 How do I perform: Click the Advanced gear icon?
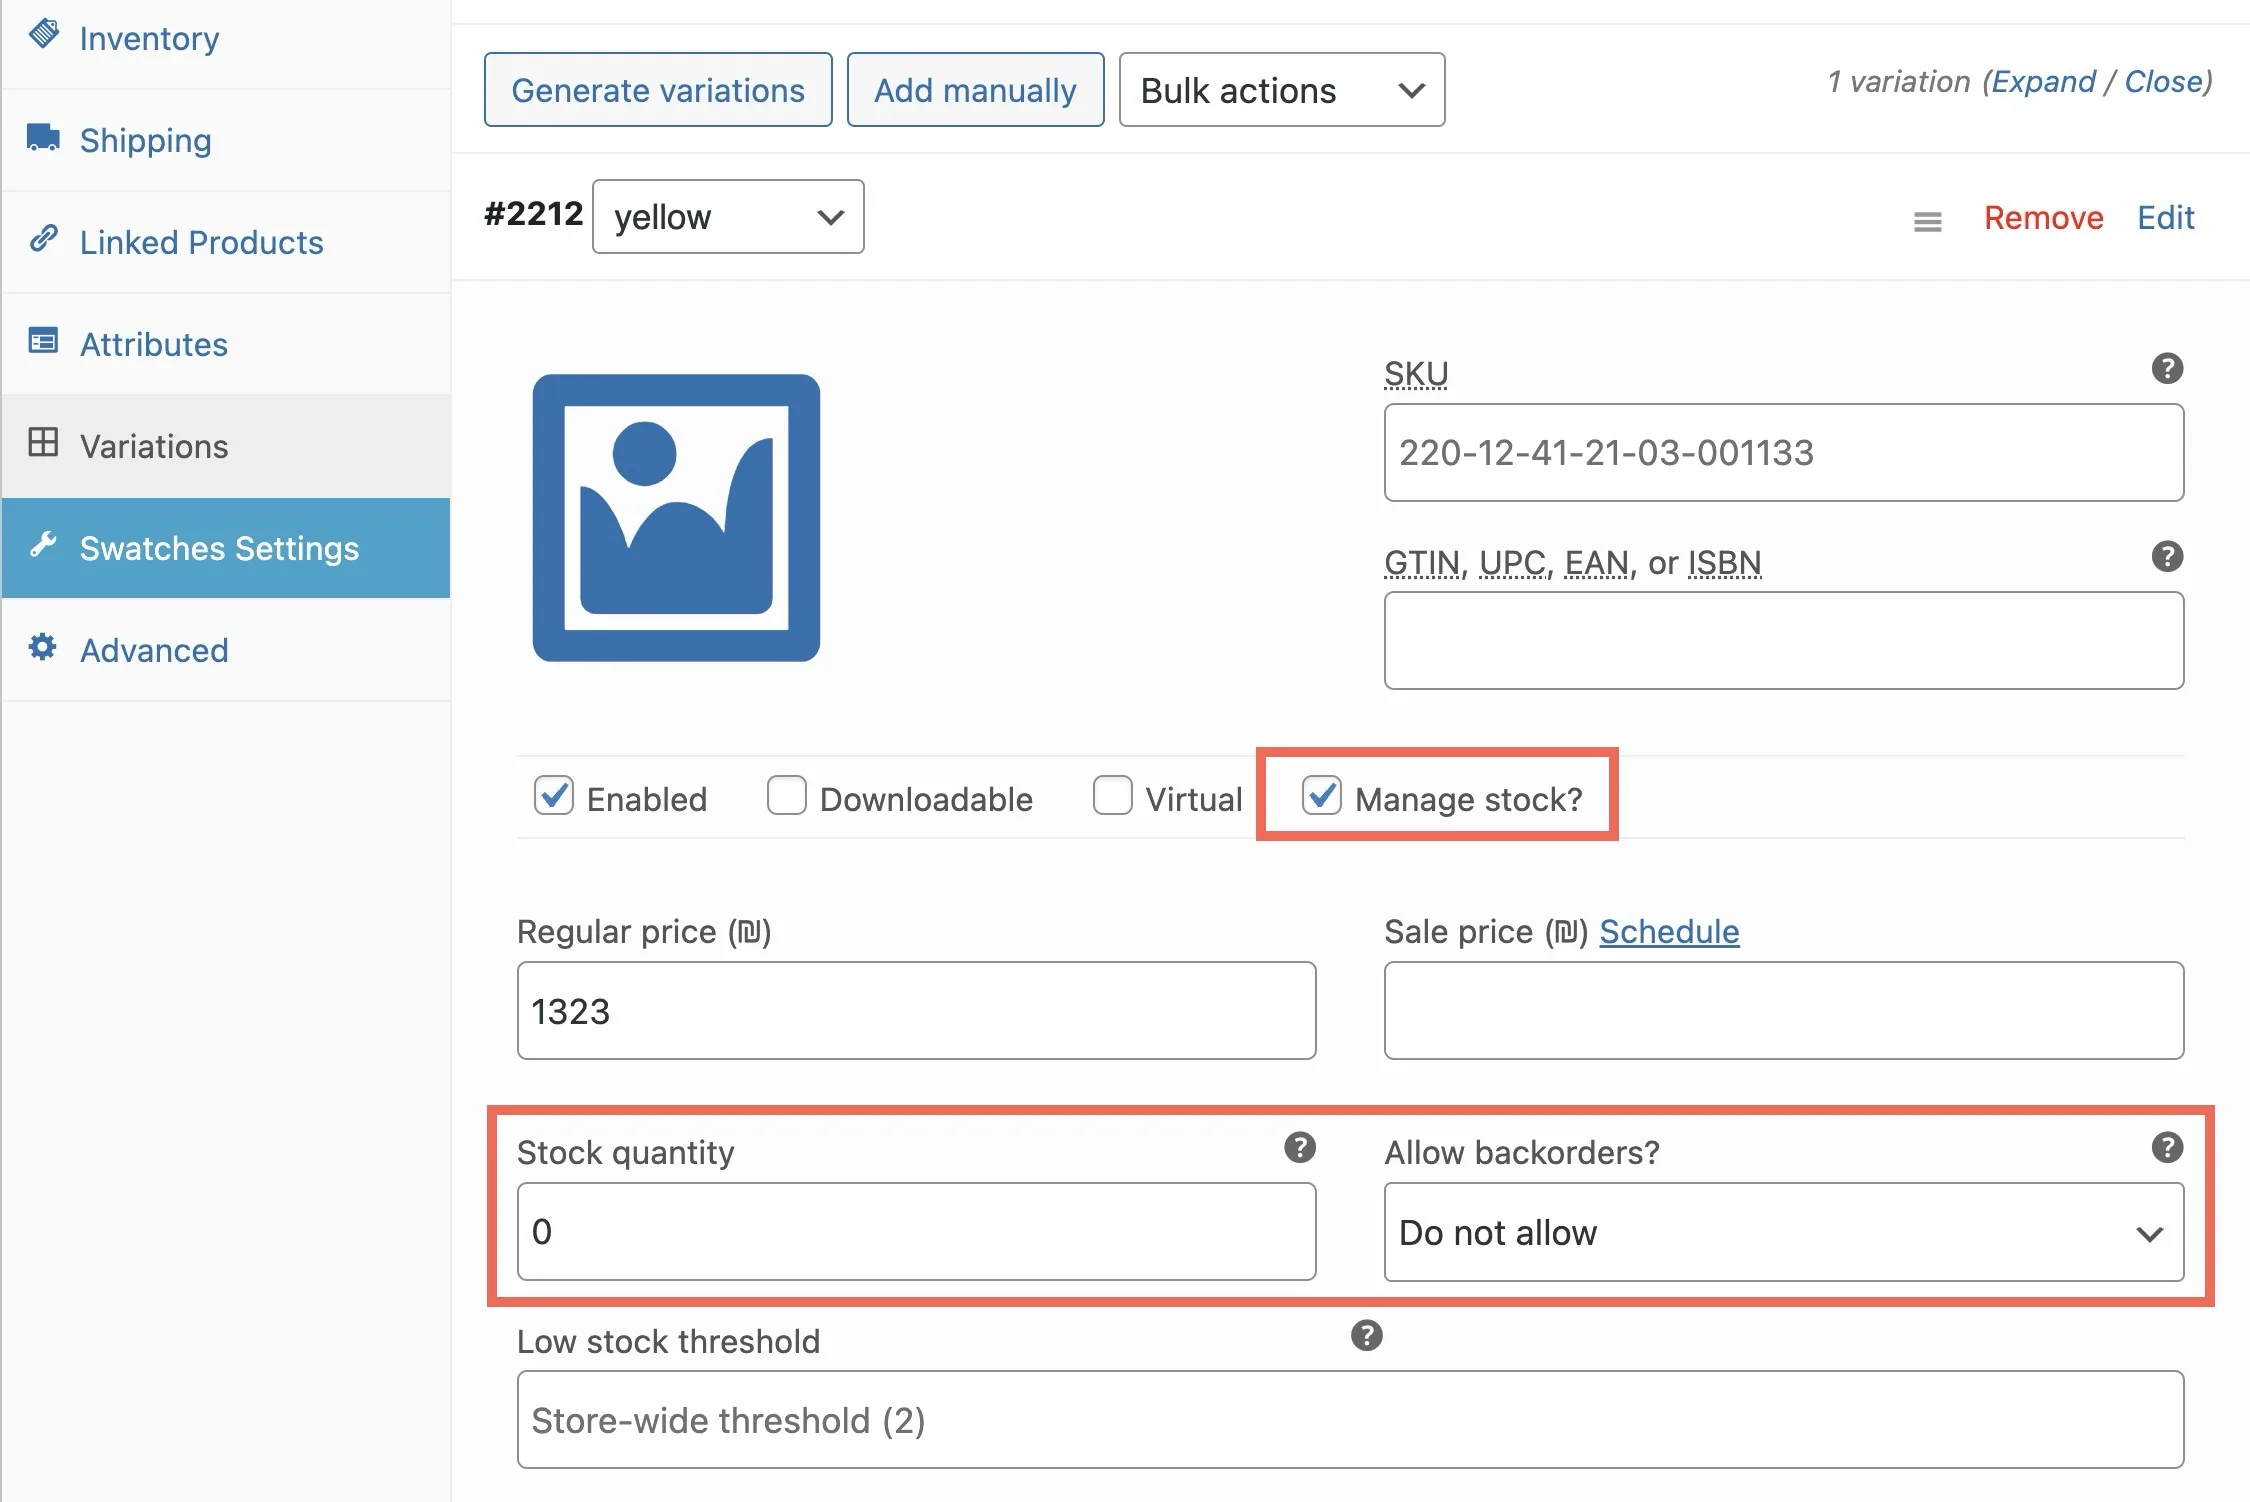[x=43, y=647]
